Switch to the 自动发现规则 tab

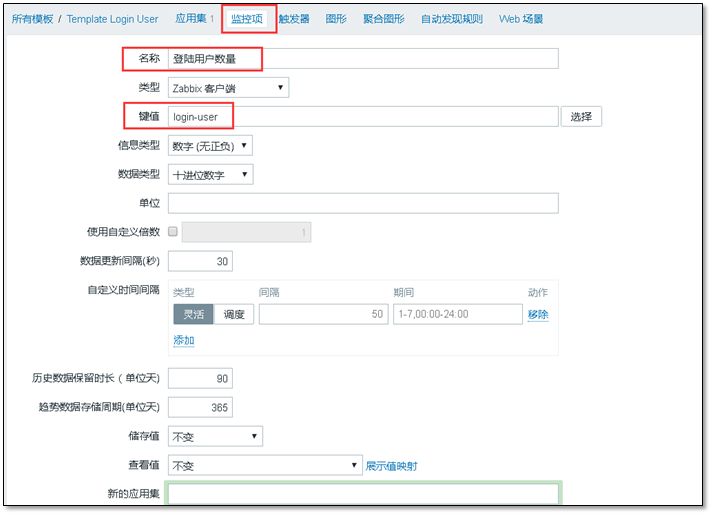coord(452,19)
